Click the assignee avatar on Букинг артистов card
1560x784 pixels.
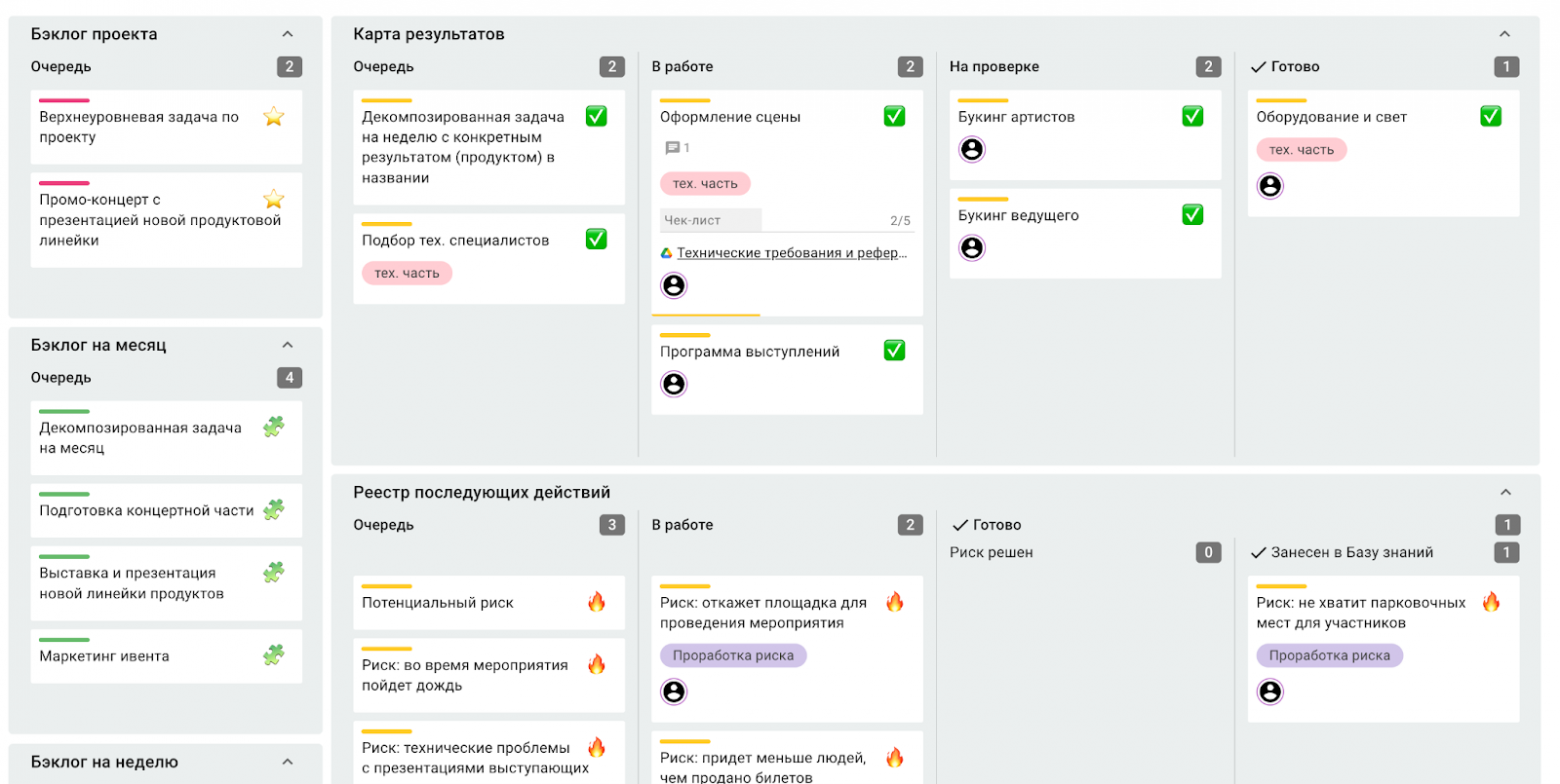click(x=973, y=149)
